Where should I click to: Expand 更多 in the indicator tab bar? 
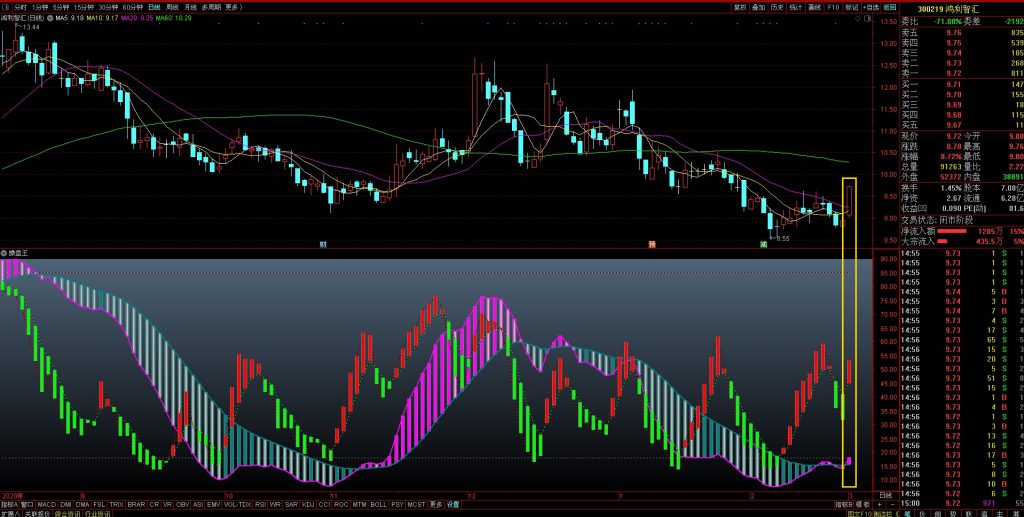pyautogui.click(x=436, y=504)
